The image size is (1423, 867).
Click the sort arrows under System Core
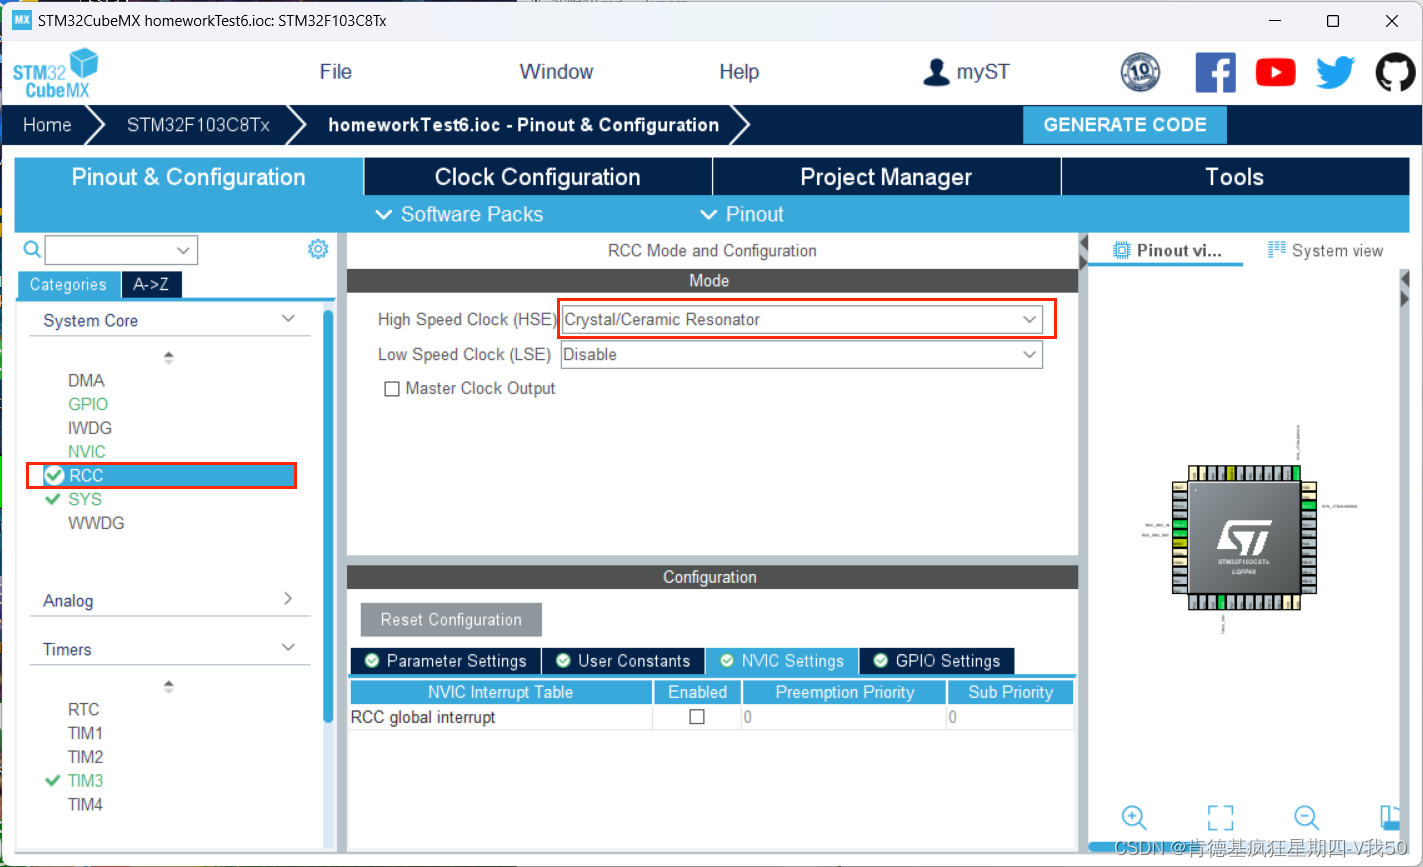tap(168, 357)
